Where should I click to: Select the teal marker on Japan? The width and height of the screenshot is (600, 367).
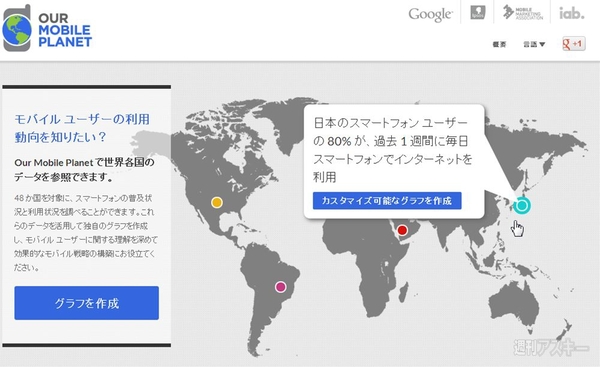pyautogui.click(x=522, y=205)
